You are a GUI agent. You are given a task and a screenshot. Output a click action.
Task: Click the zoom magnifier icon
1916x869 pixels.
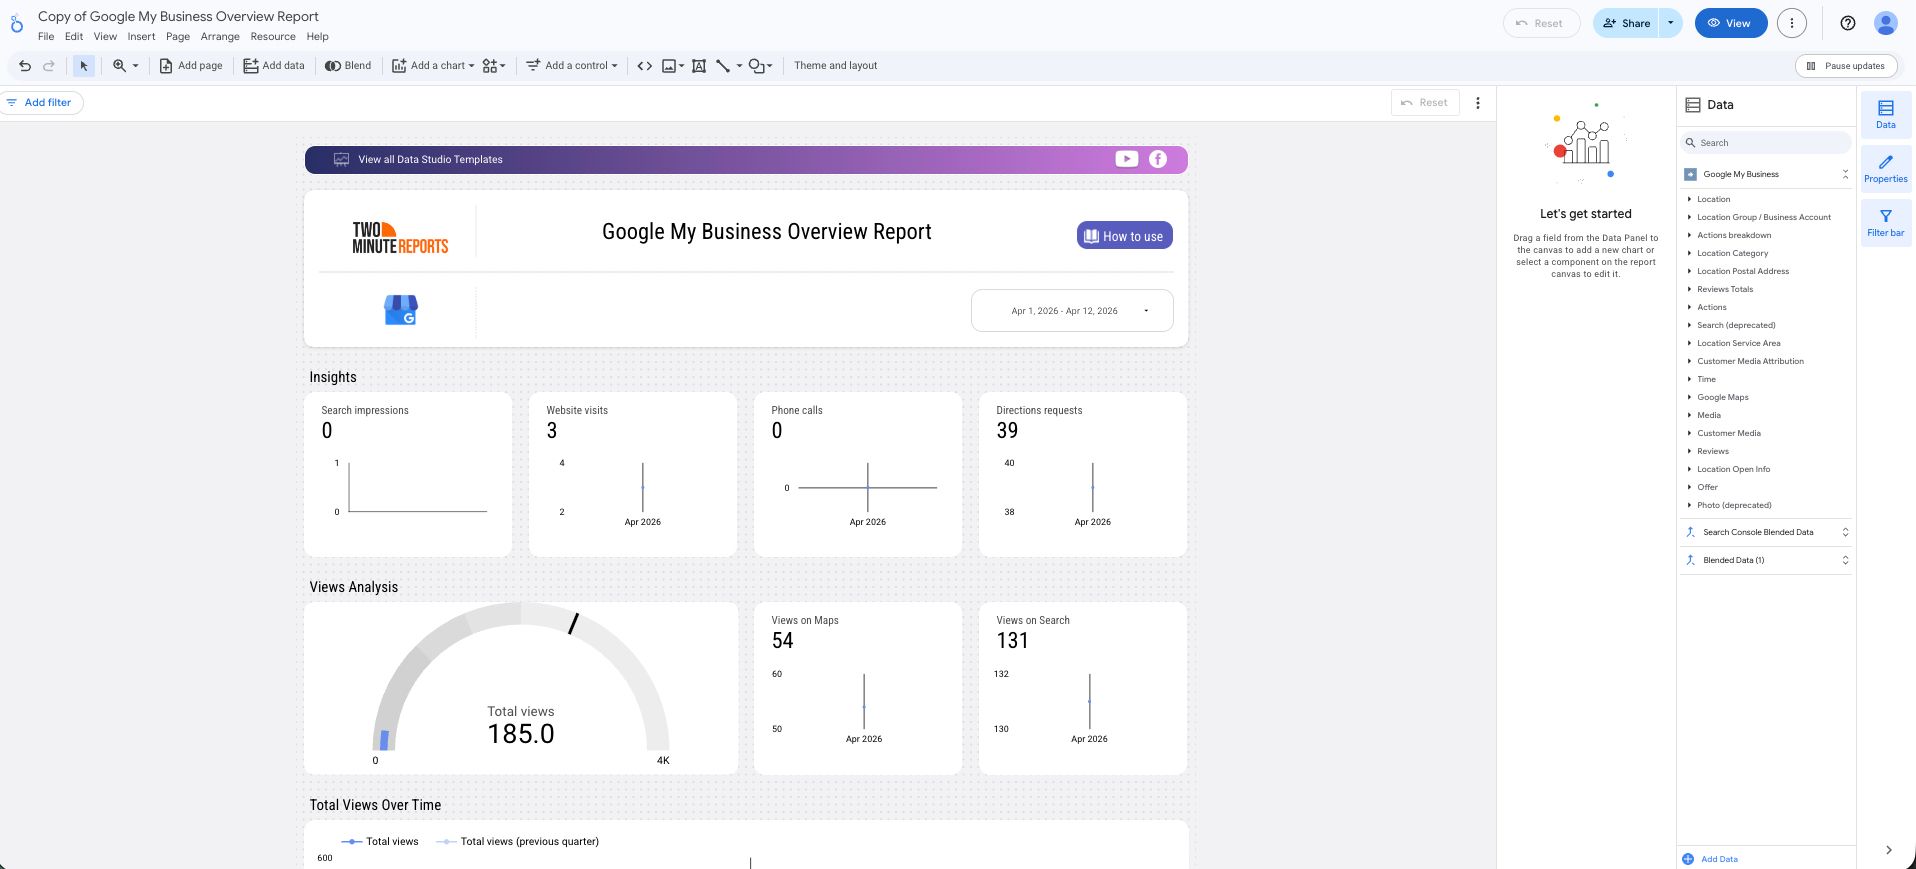[119, 66]
